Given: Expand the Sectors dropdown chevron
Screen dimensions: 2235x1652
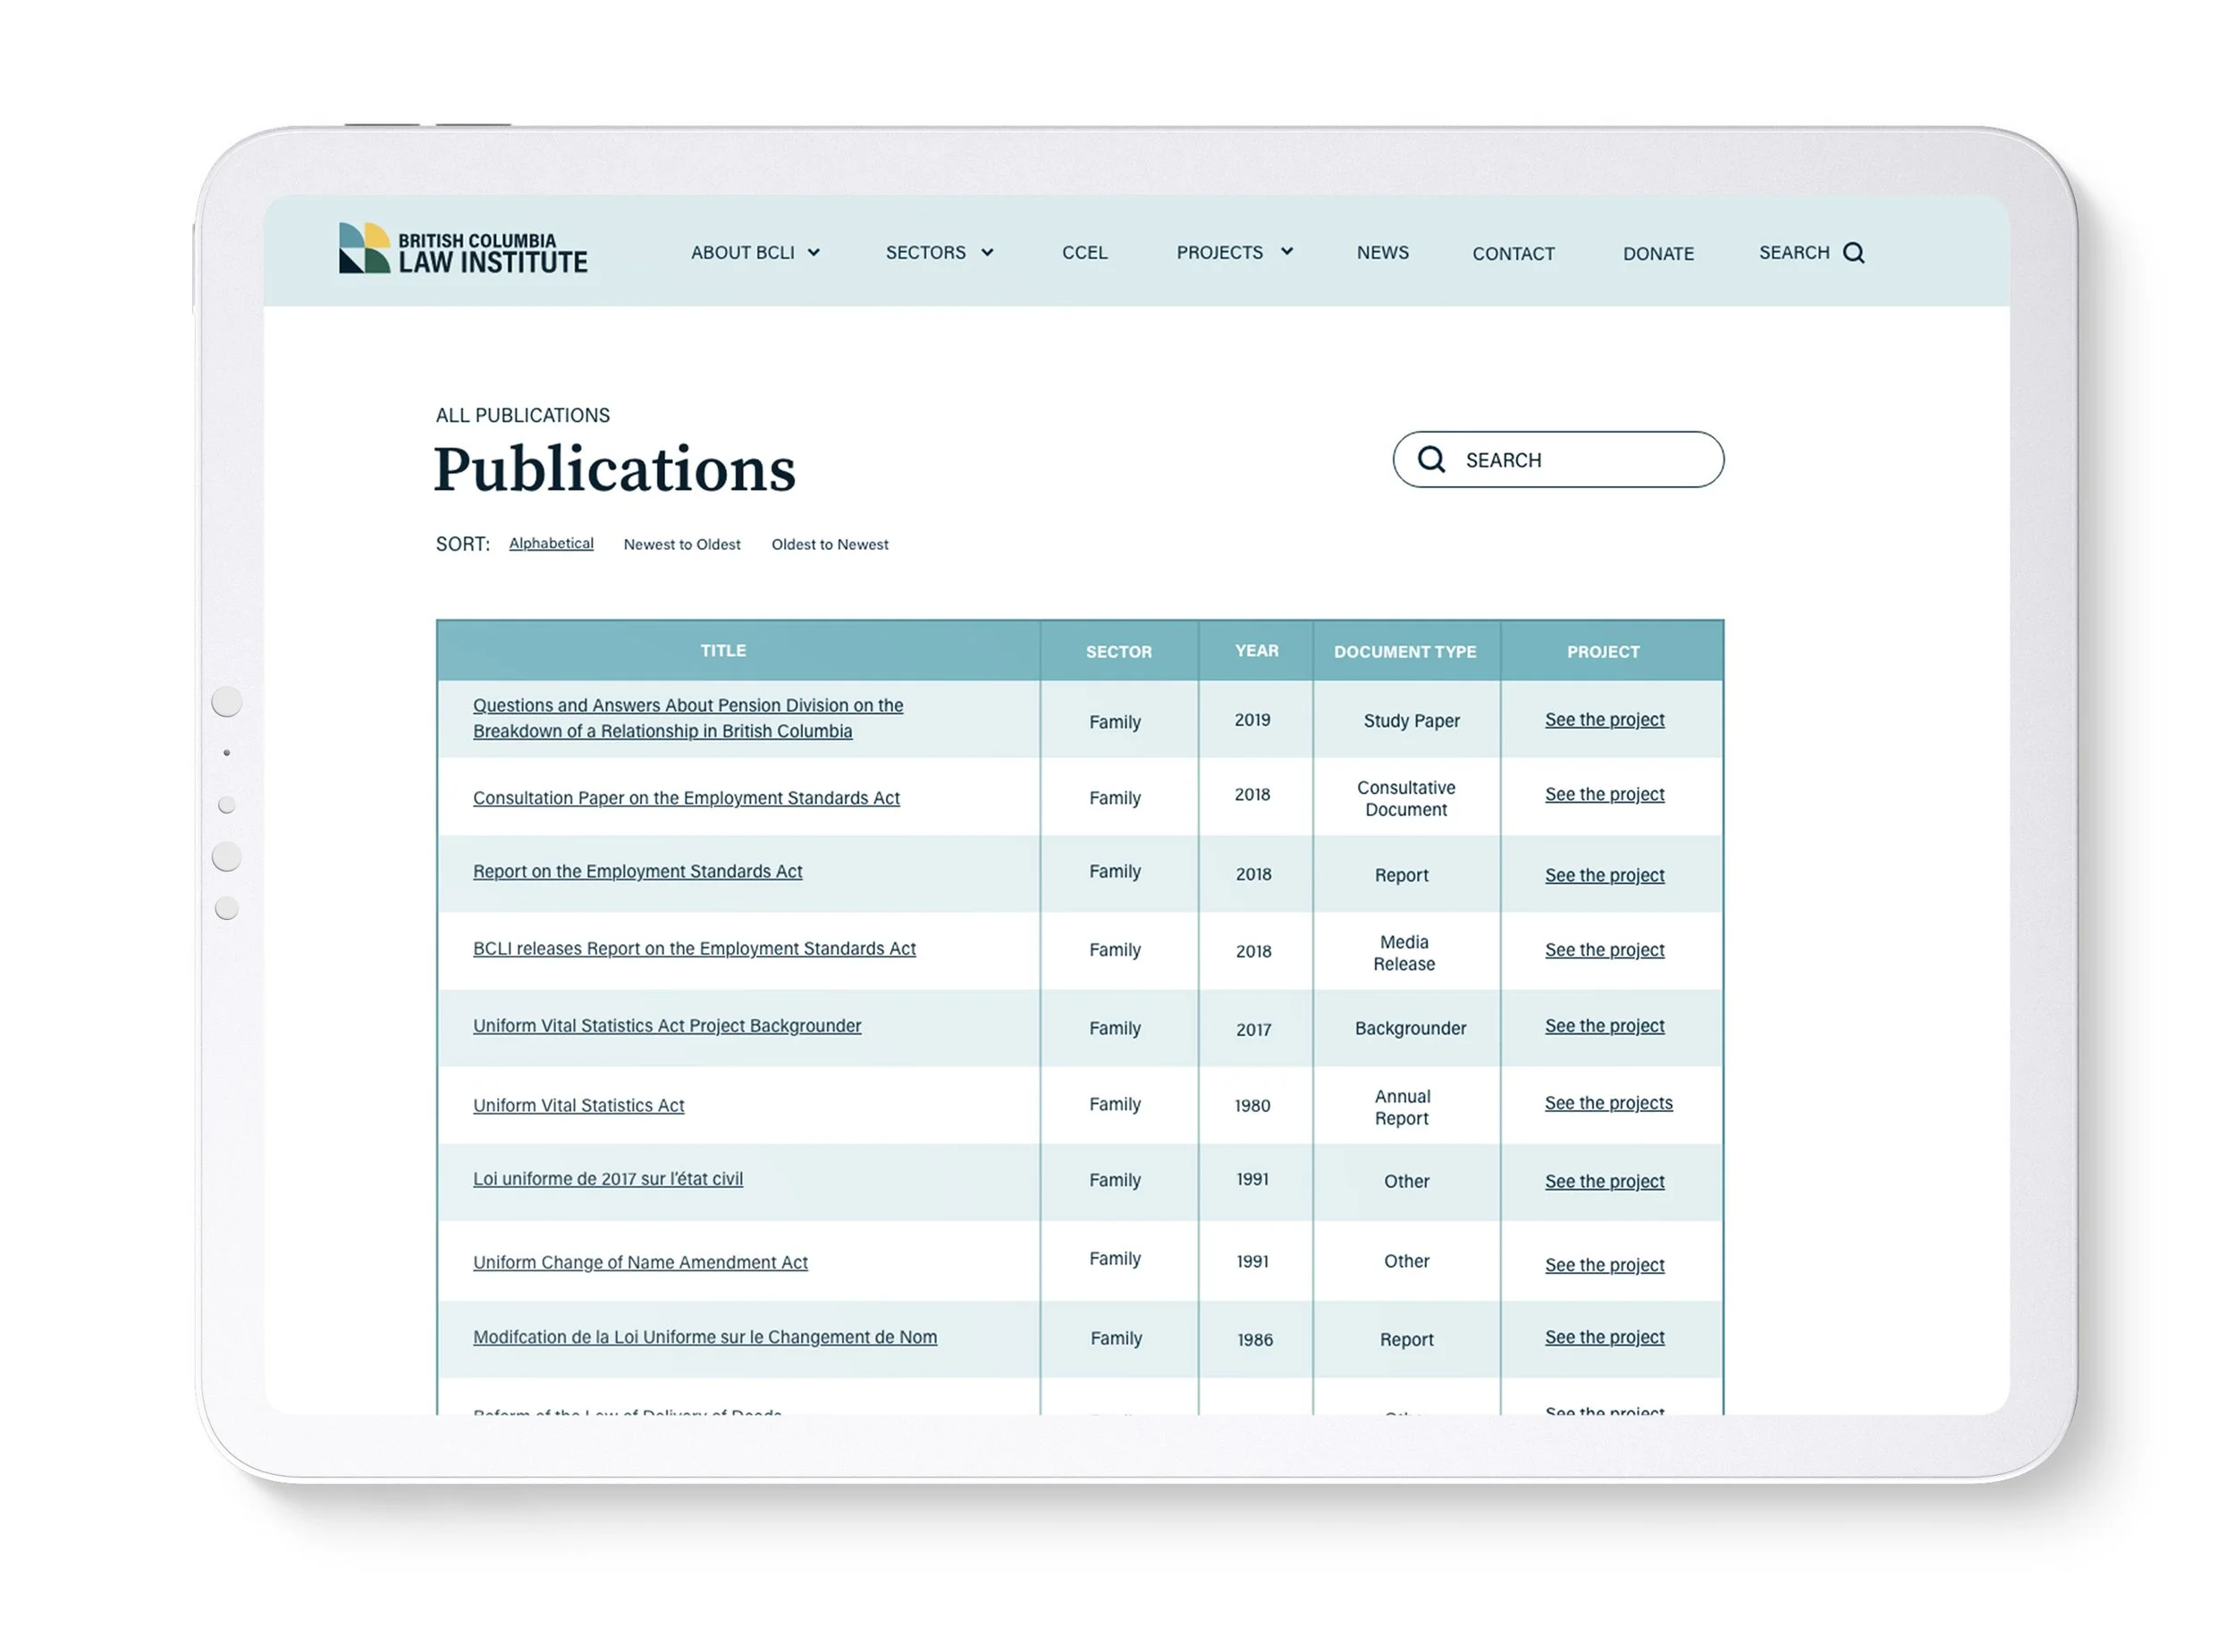Looking at the screenshot, I should tap(987, 253).
